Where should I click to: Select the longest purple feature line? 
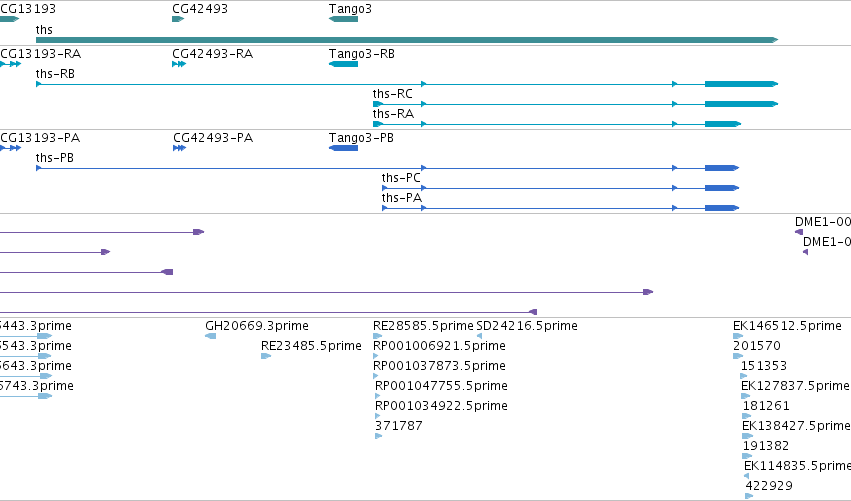pyautogui.click(x=326, y=292)
